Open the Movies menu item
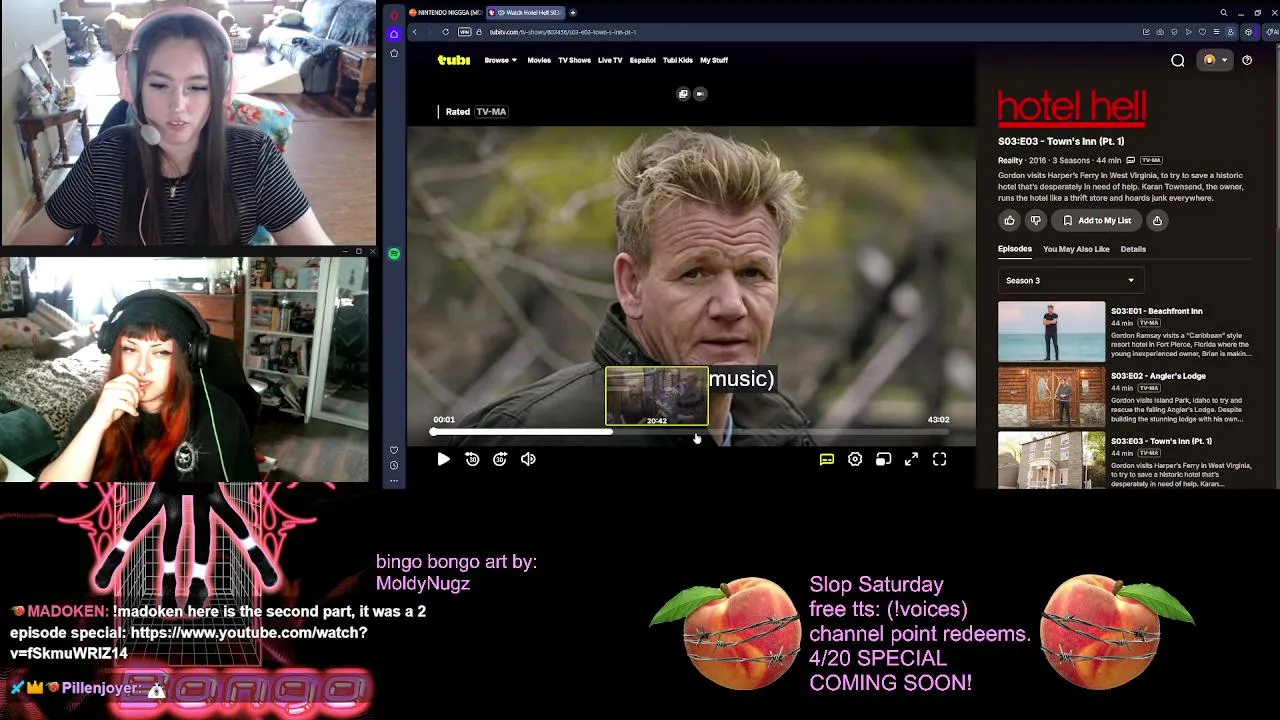Screen dimensions: 1280x720 point(539,60)
